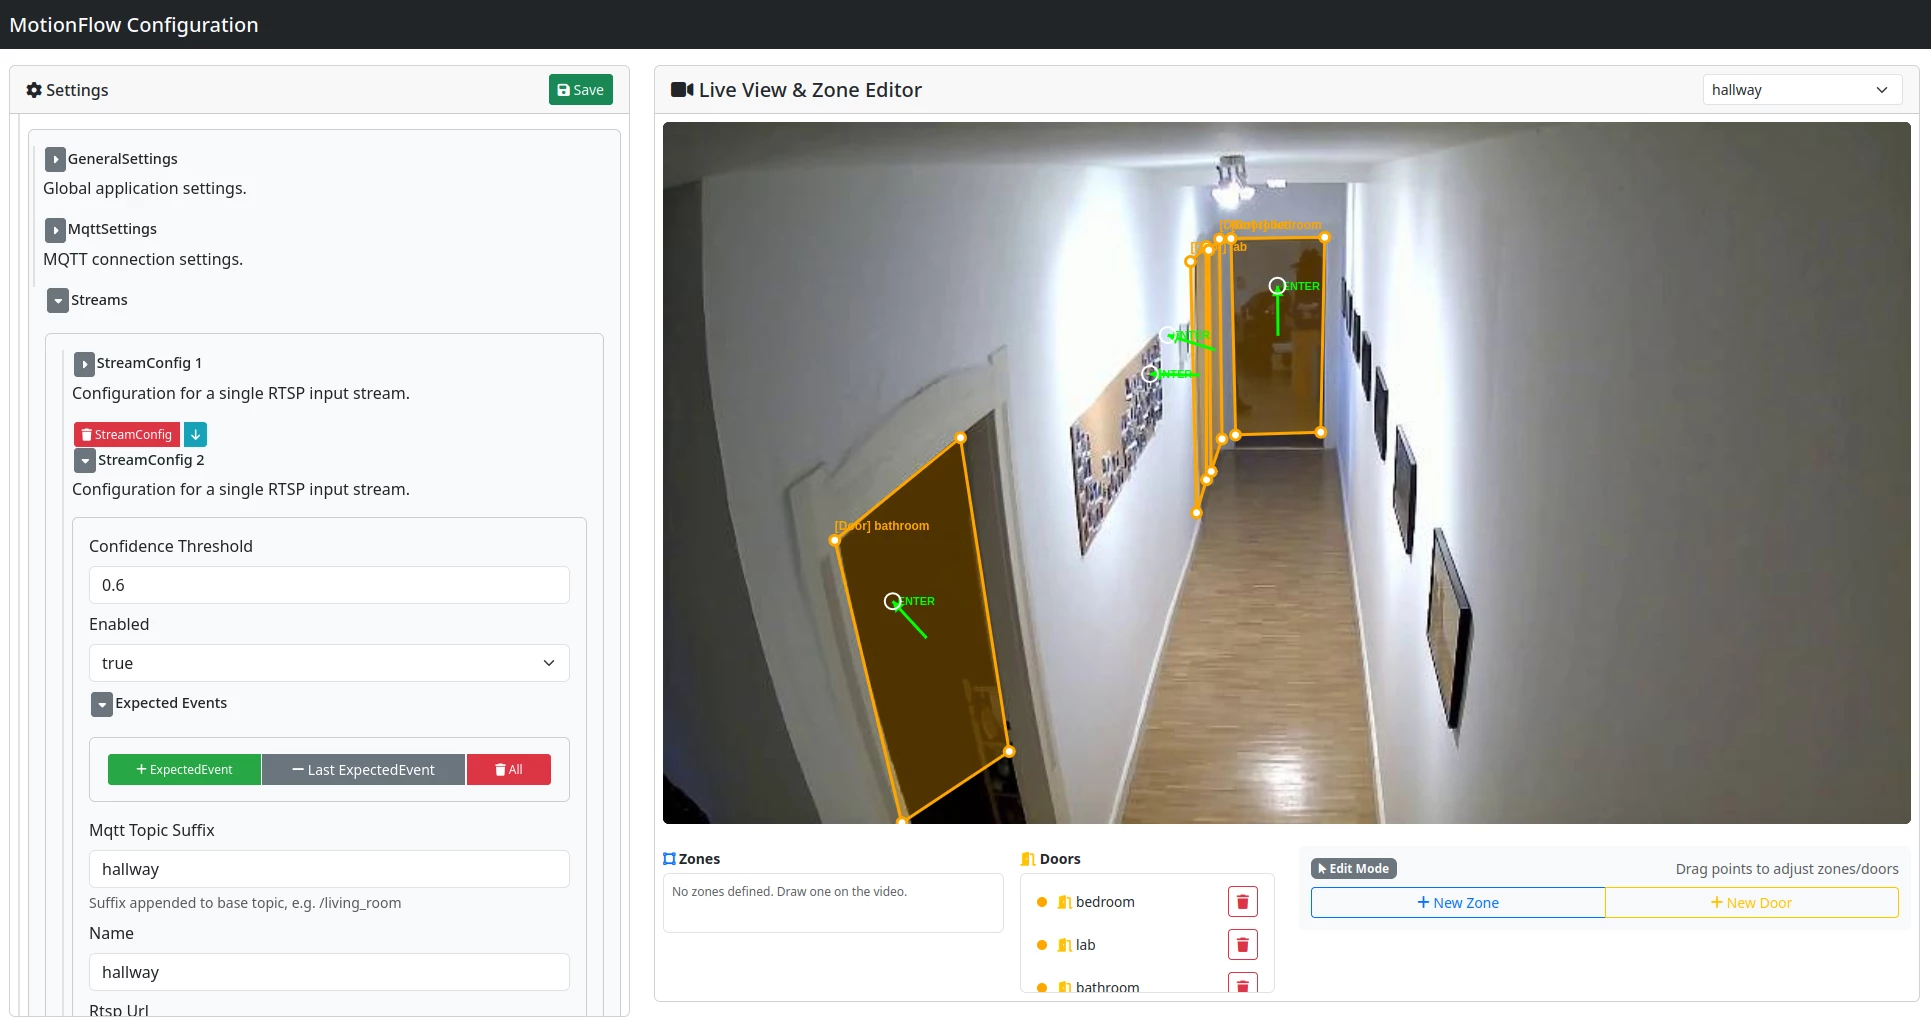The image size is (1931, 1018).
Task: Focus the Name input field
Action: point(329,972)
